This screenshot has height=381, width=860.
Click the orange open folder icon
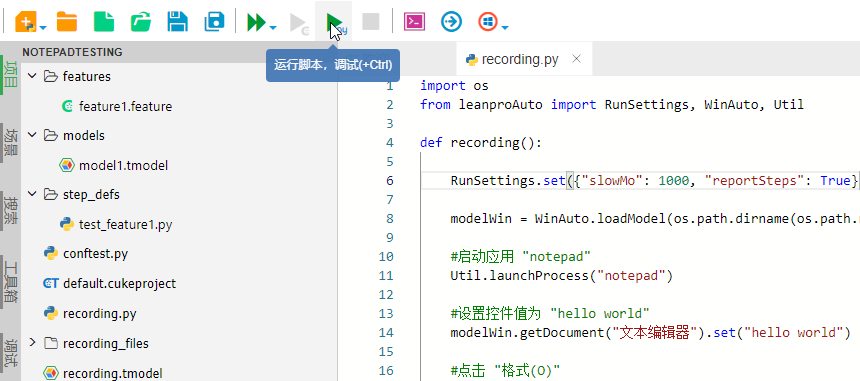[67, 22]
